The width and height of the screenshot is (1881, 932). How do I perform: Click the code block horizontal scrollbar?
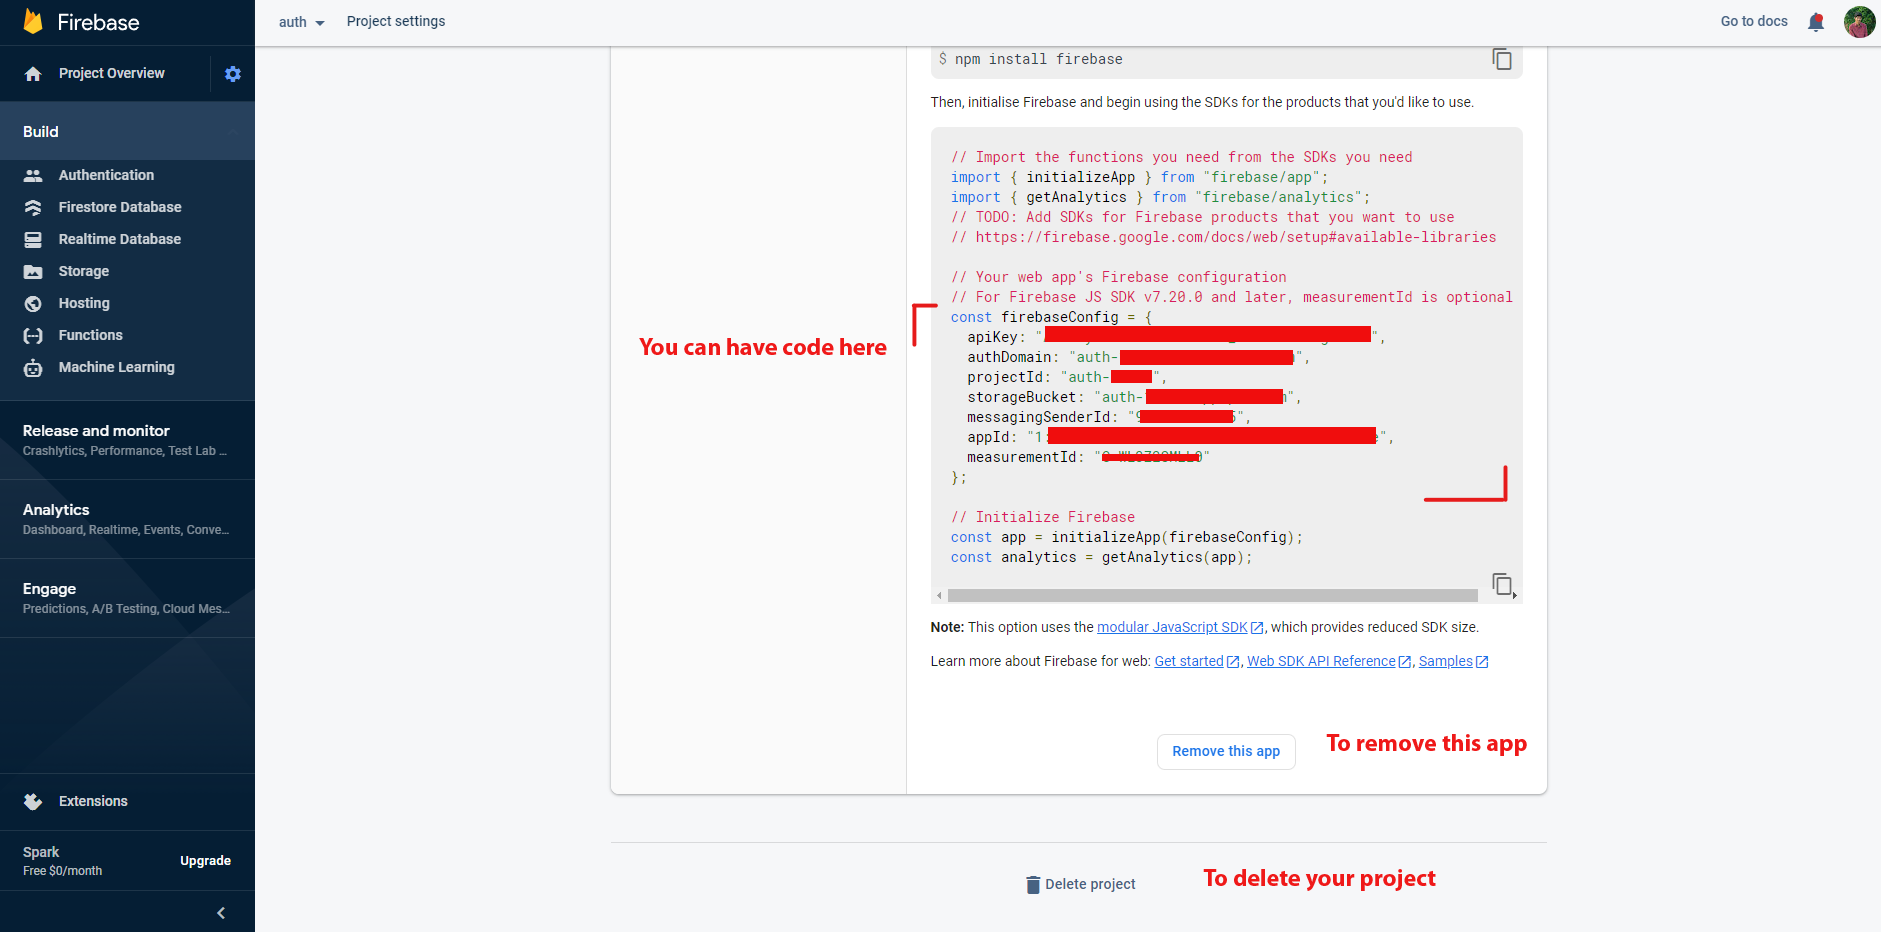(1212, 595)
